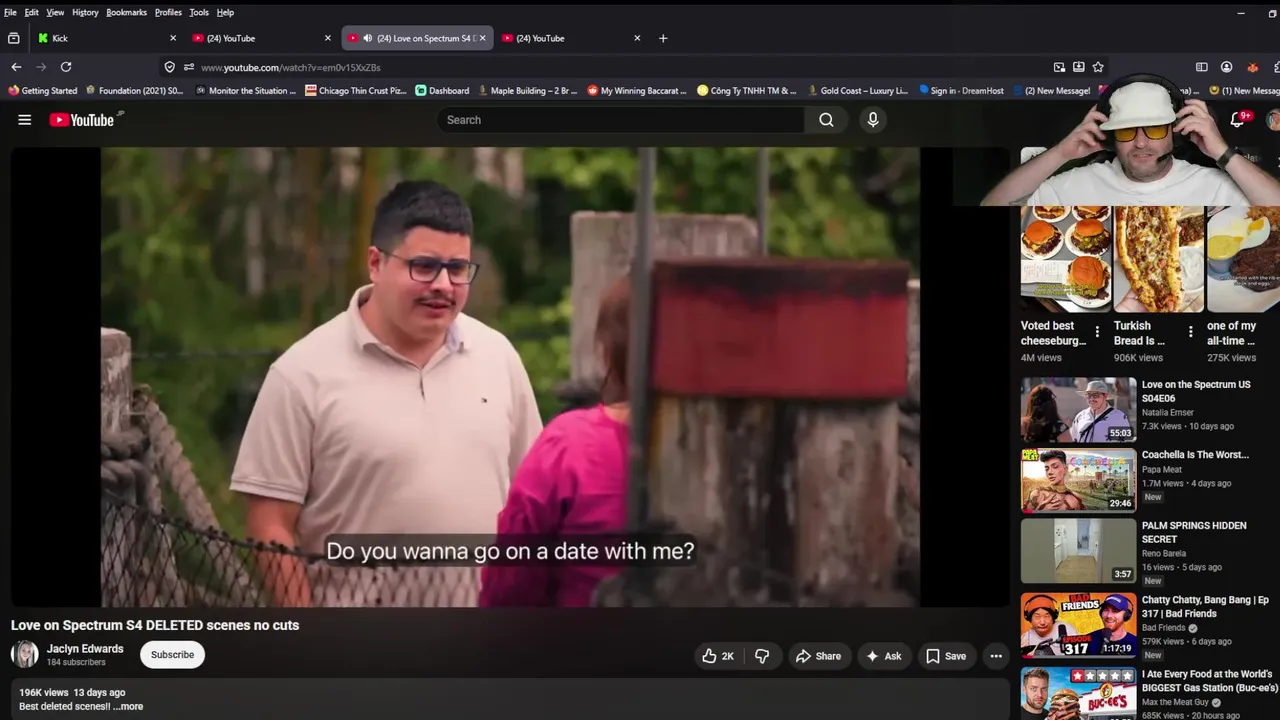
Task: Like the video with thumbs up
Action: 718,656
